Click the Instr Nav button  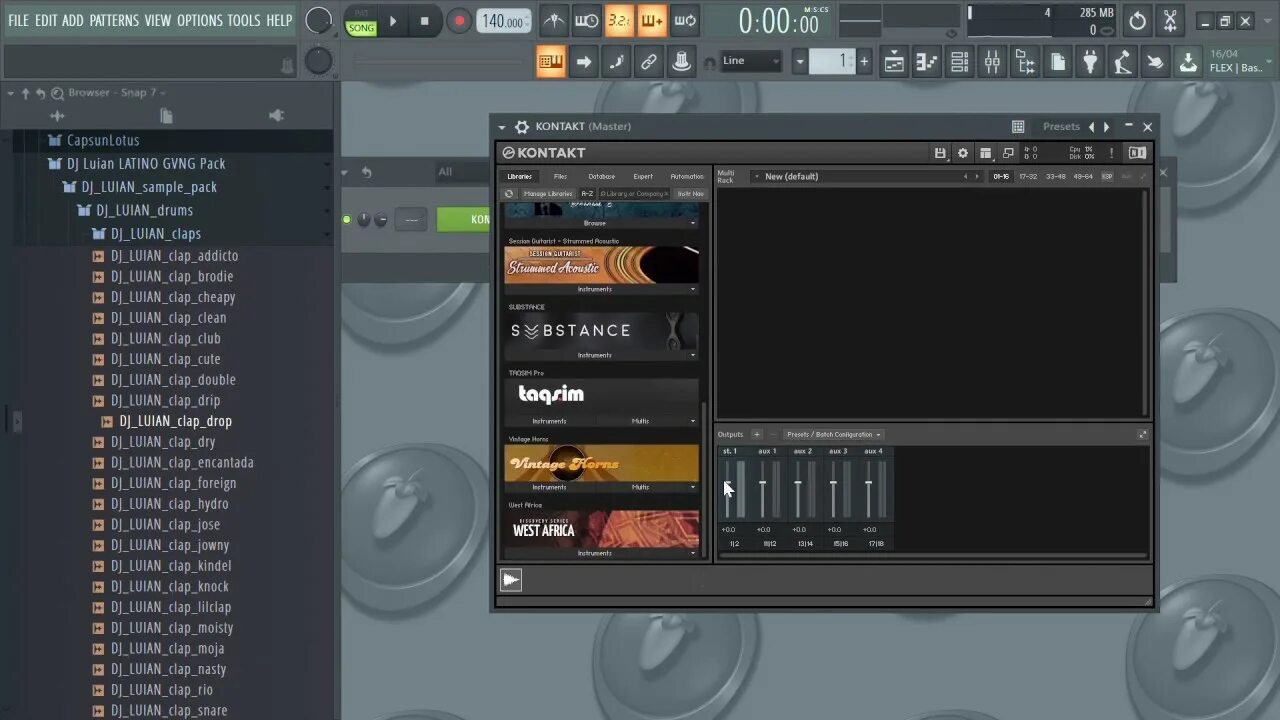(690, 193)
